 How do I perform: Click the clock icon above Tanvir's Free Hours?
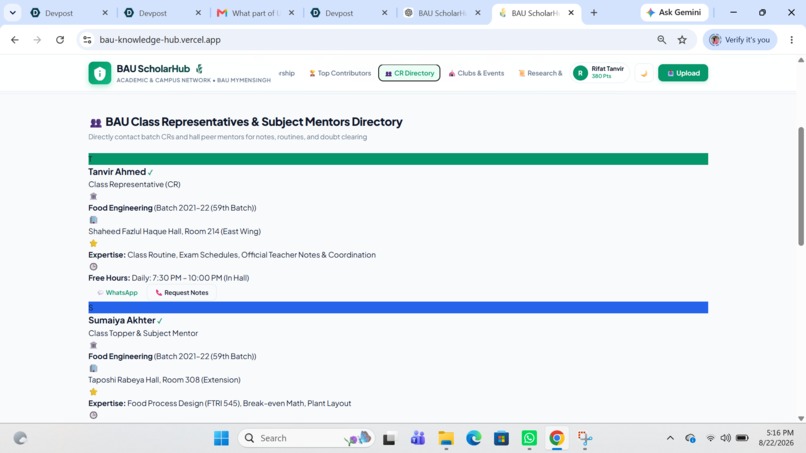(x=93, y=266)
